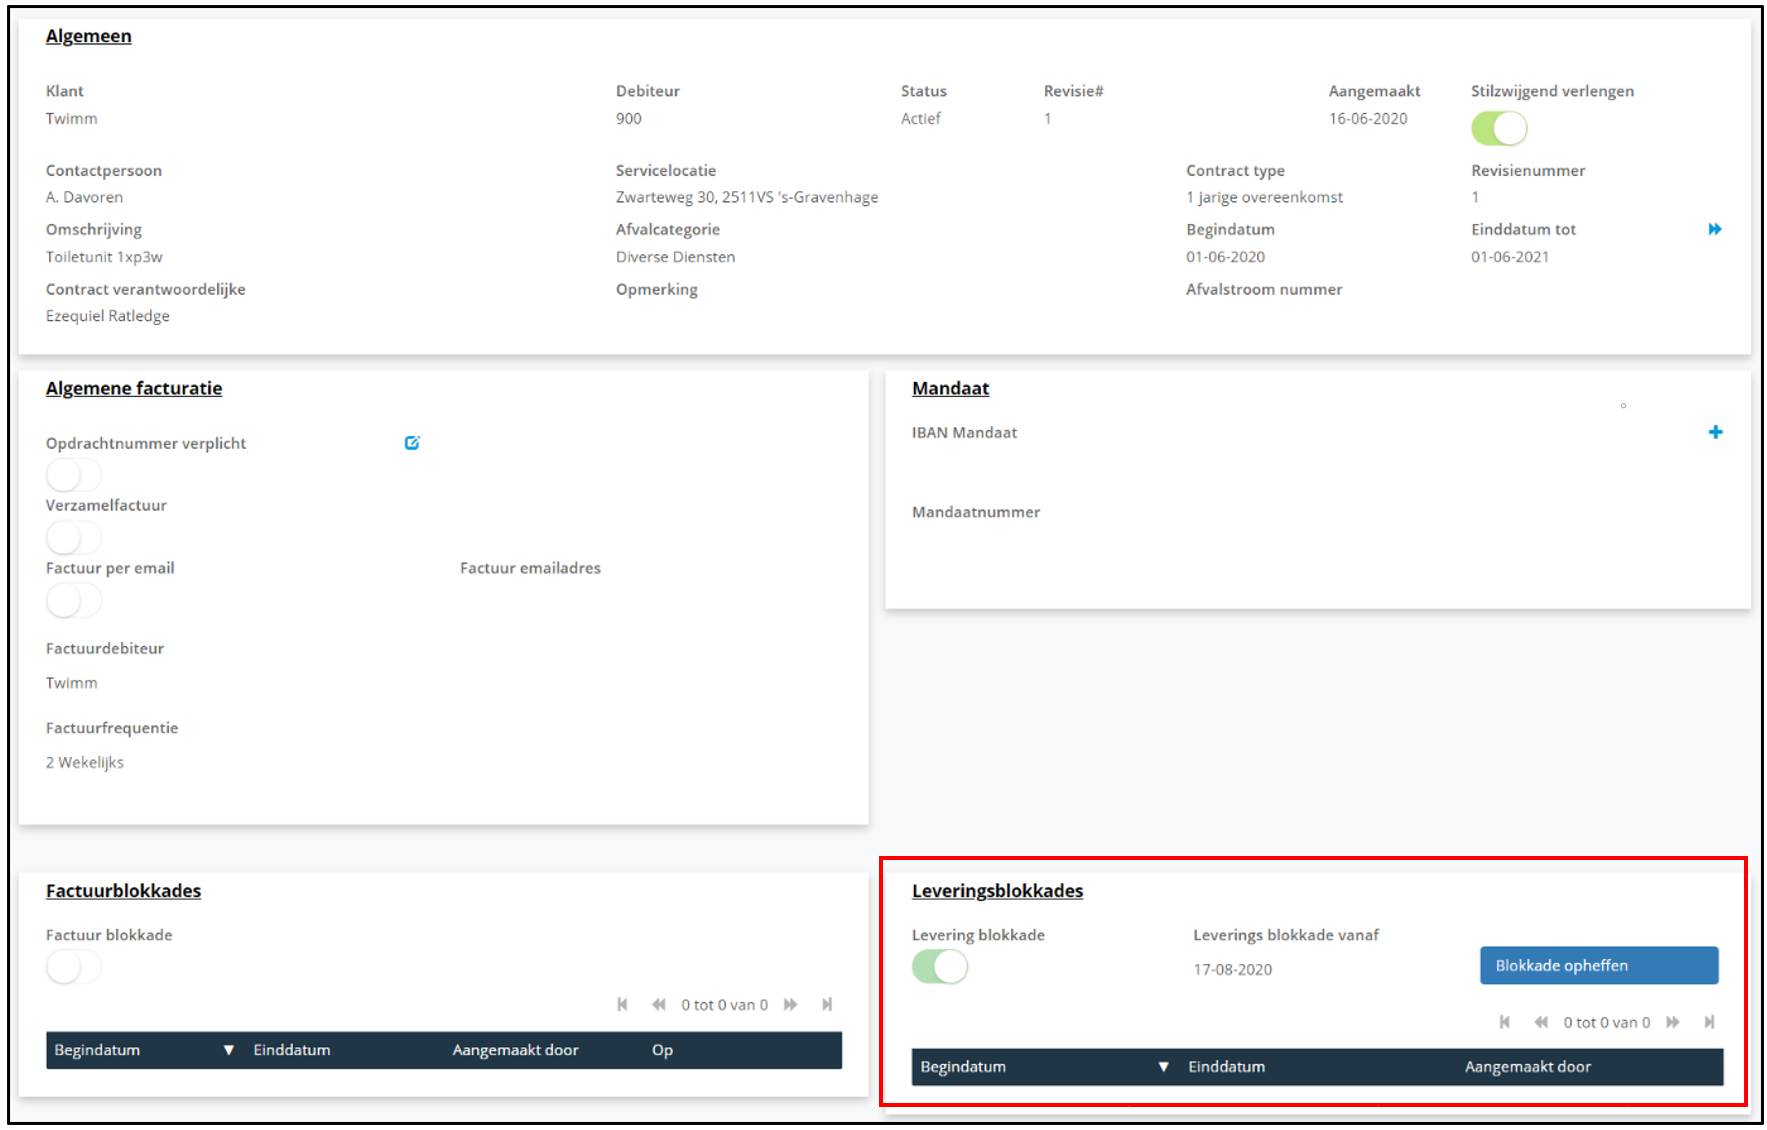Screen dimensions: 1767x1130
Task: Select factuurfrequentie 2 Wekelijks
Action: point(85,762)
